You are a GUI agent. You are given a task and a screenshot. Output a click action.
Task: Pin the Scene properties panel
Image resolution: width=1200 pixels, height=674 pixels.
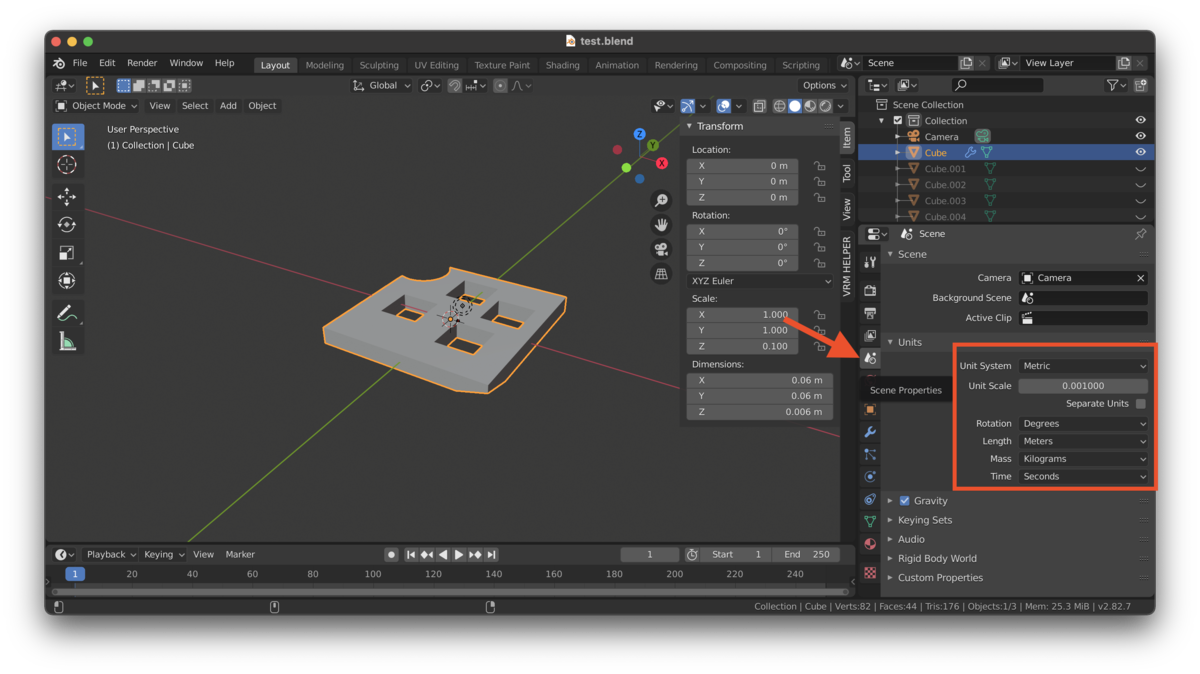1140,234
